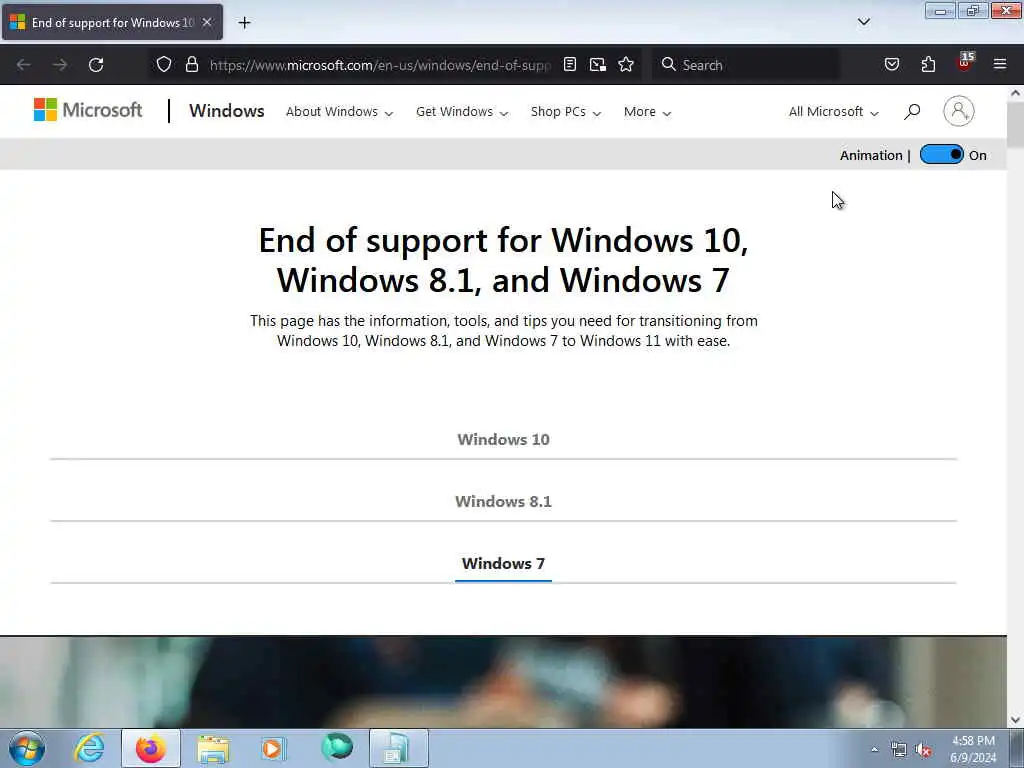Screen dimensions: 1024x768
Task: Select the Windows 7 tab
Action: pyautogui.click(x=504, y=564)
